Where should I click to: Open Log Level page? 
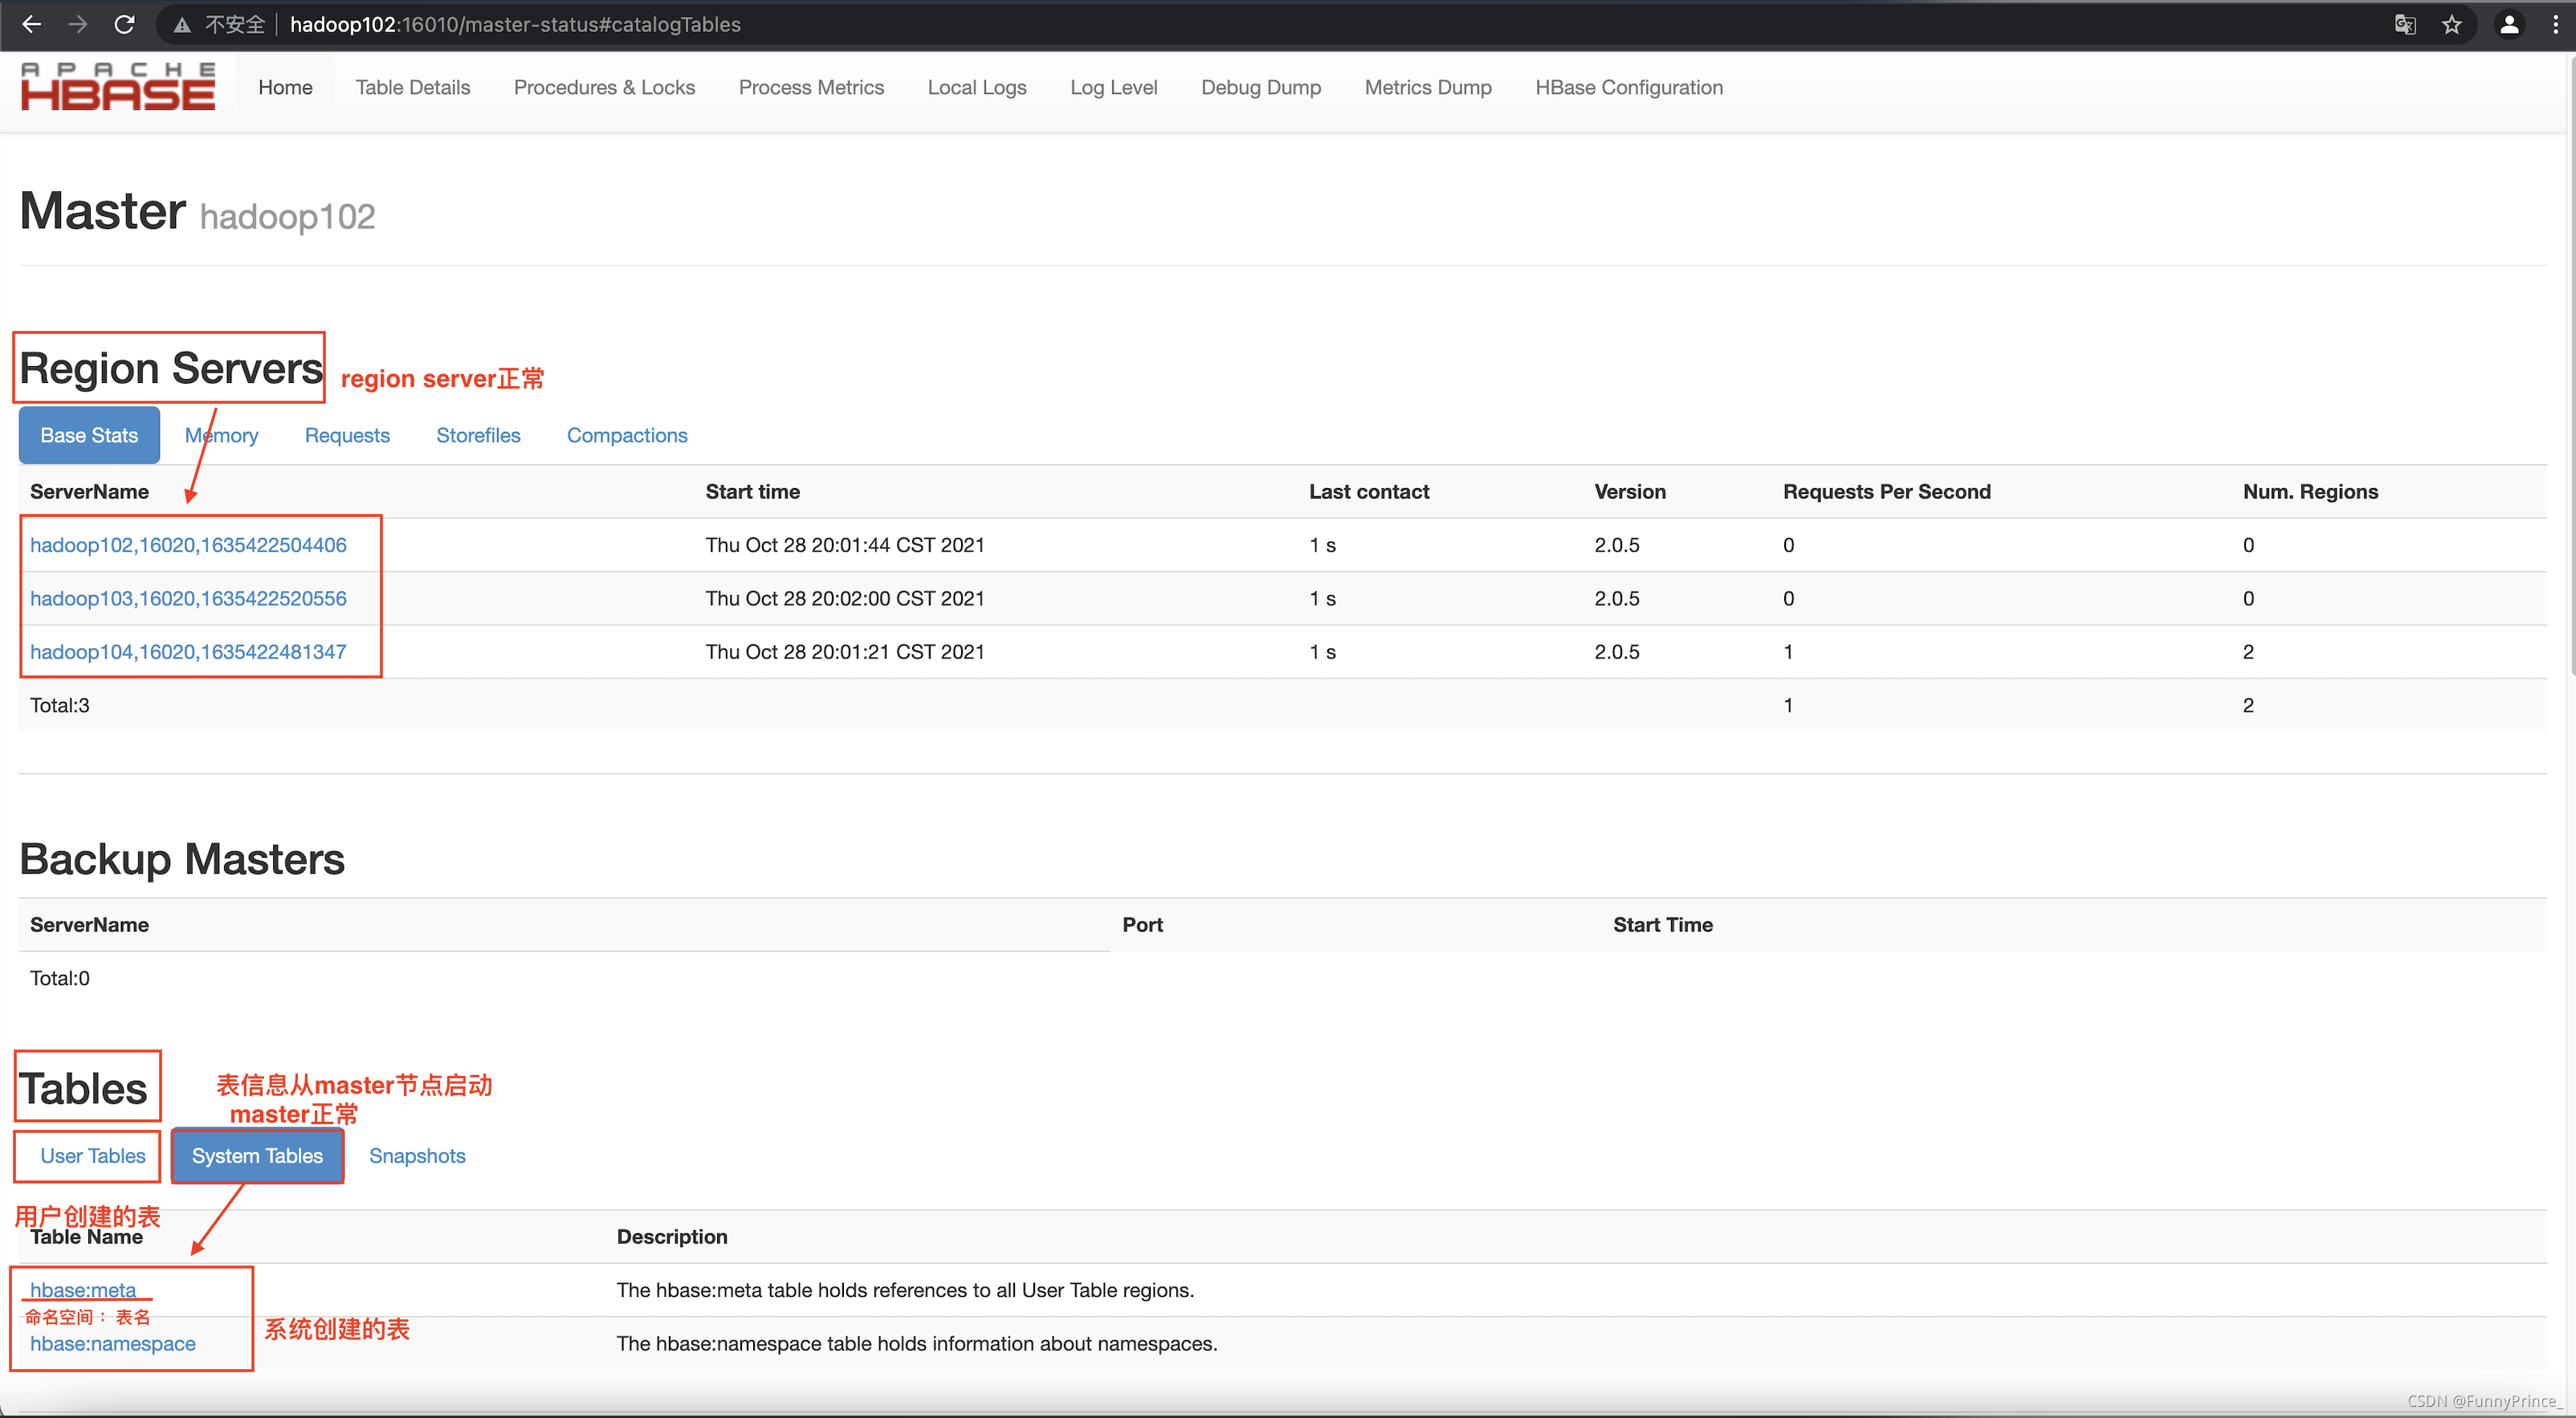[1113, 88]
